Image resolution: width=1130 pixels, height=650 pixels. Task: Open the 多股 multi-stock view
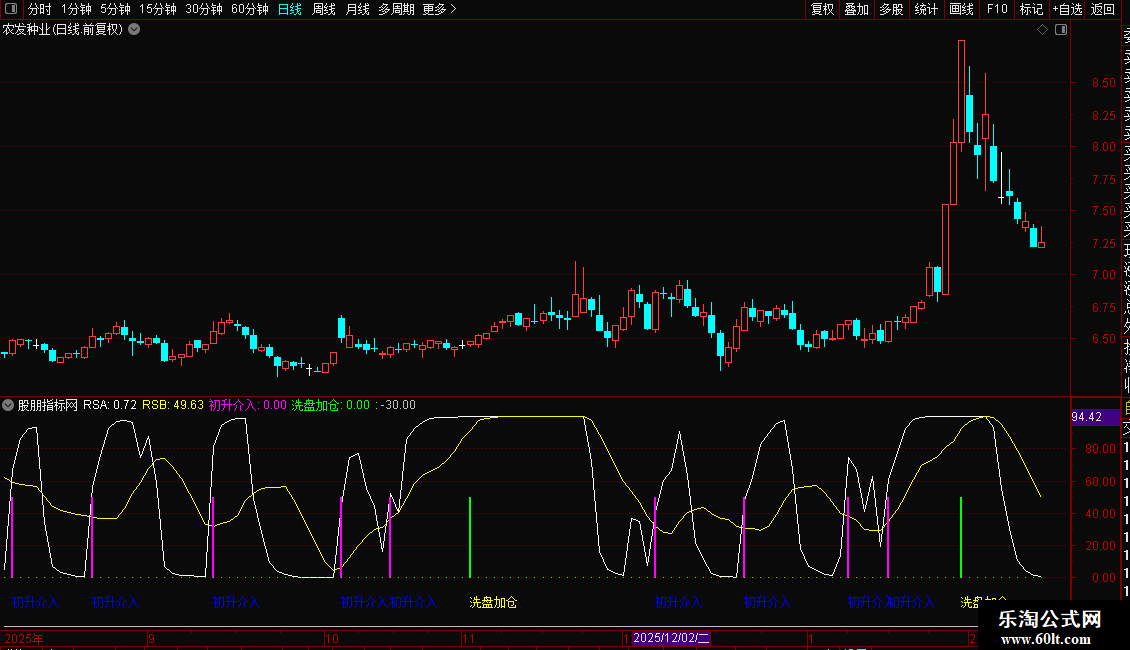click(x=891, y=9)
